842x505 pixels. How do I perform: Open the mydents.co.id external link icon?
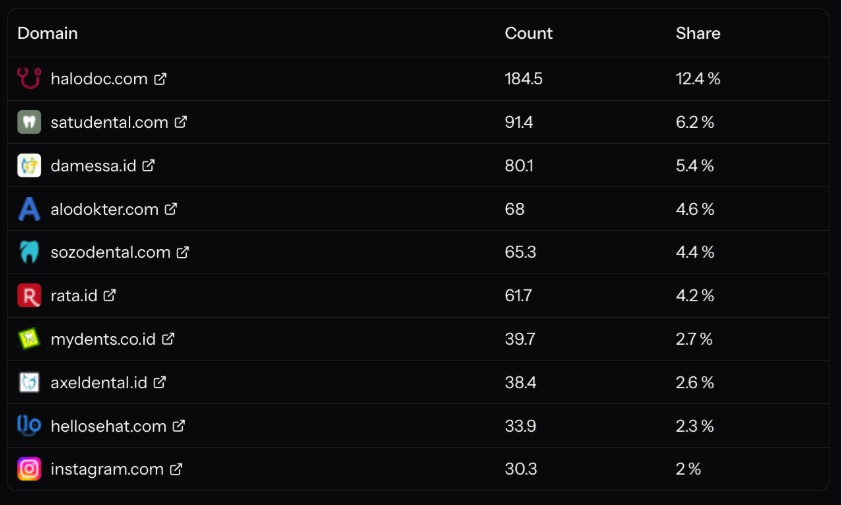click(168, 339)
